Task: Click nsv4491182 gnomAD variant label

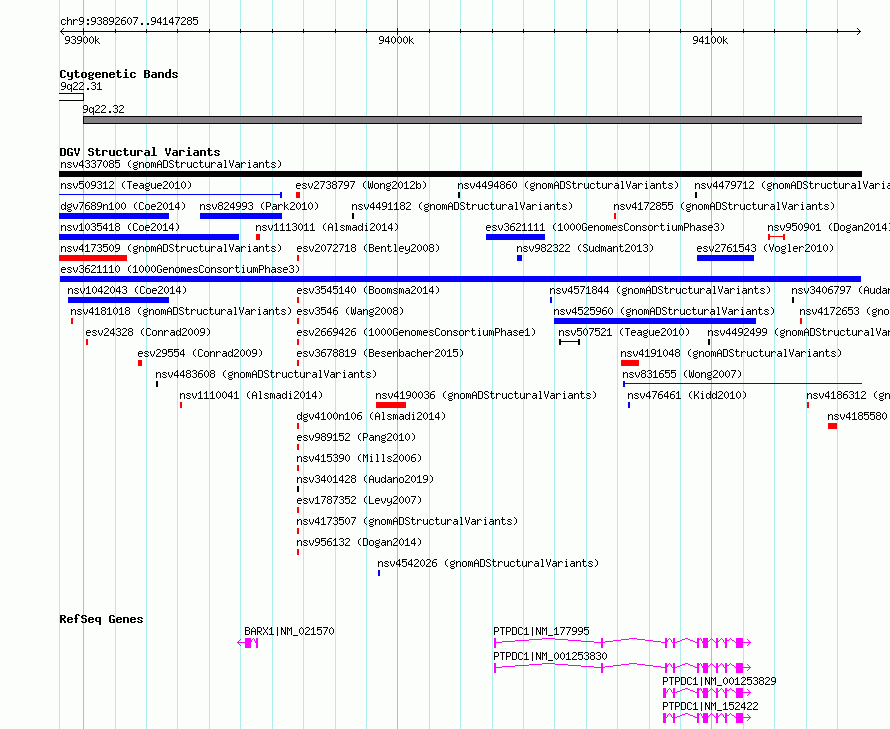Action: click(x=462, y=207)
